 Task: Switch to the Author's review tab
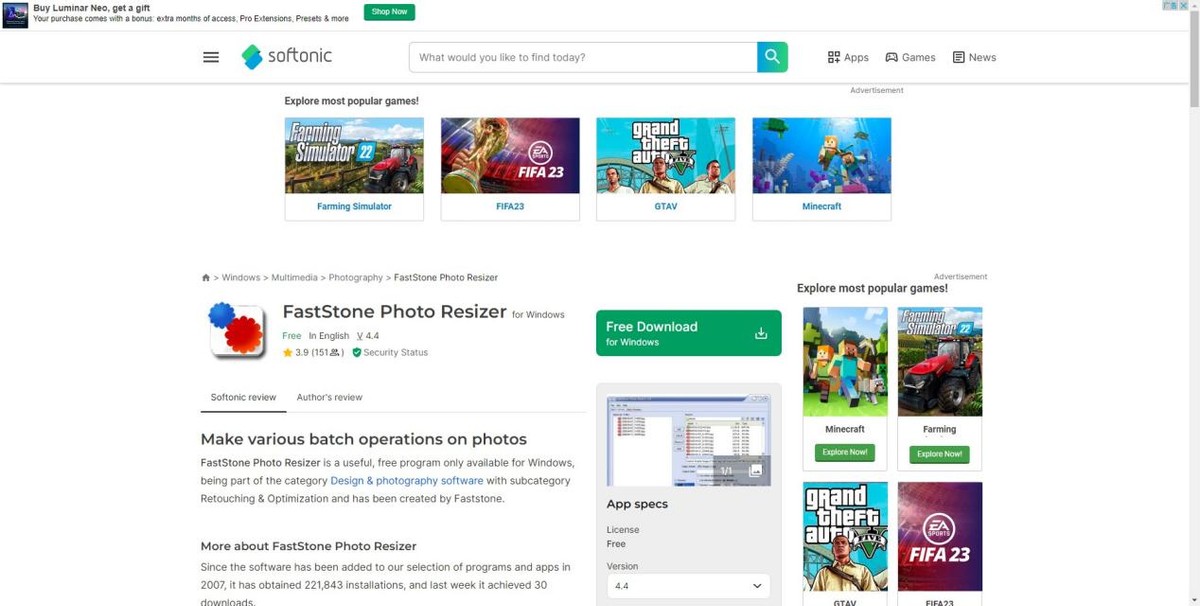pos(329,397)
